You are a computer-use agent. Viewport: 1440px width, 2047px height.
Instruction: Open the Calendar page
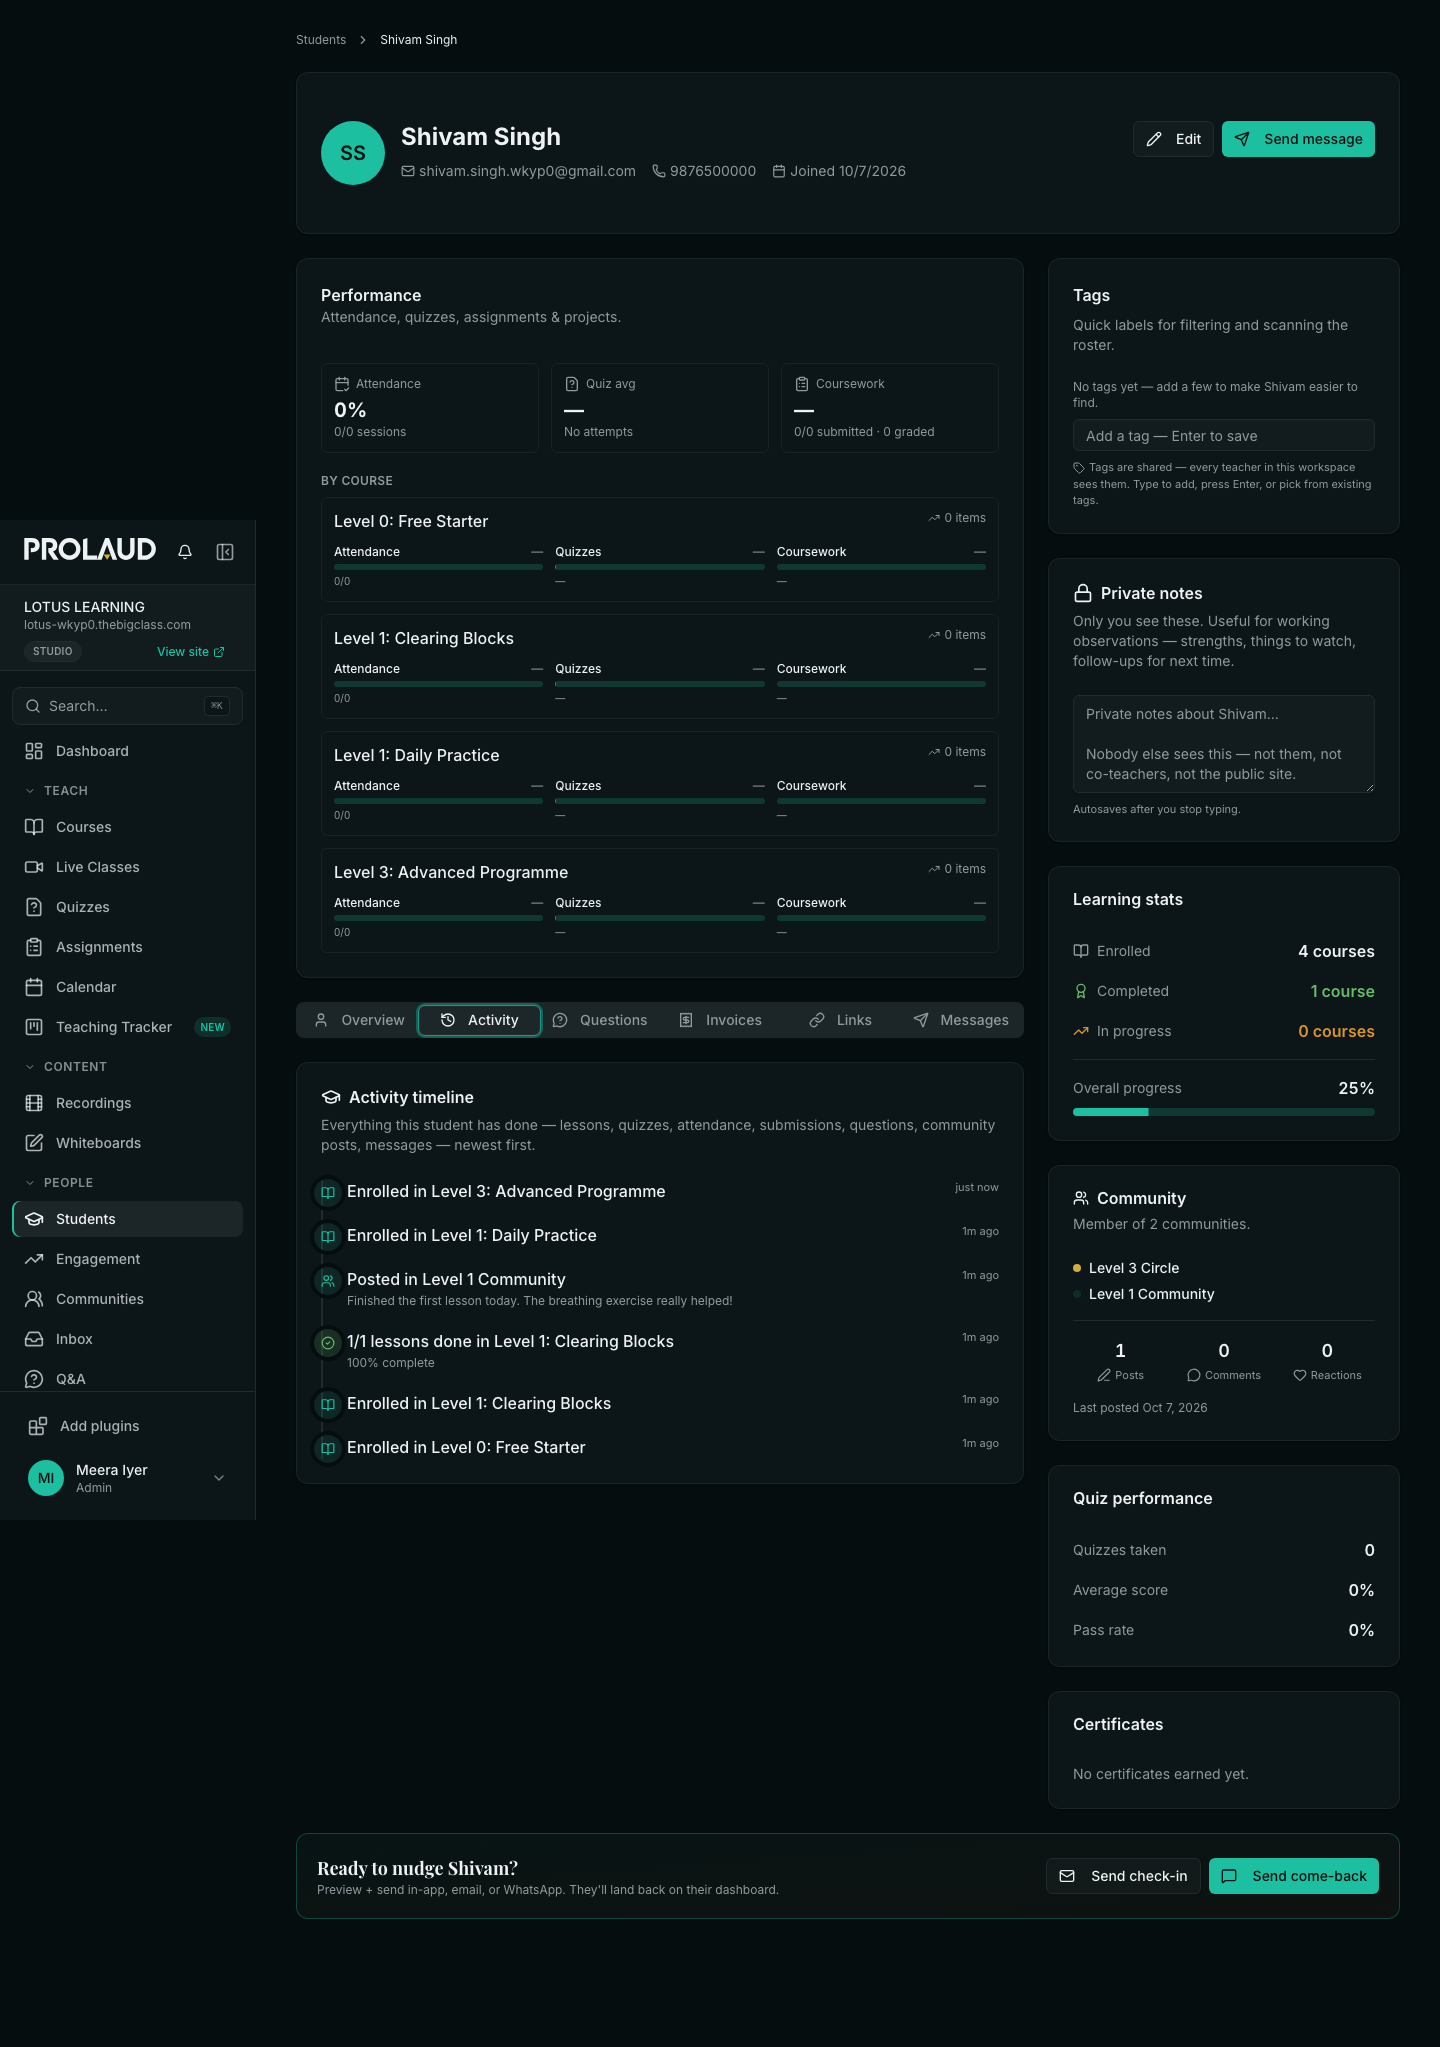pos(127,987)
